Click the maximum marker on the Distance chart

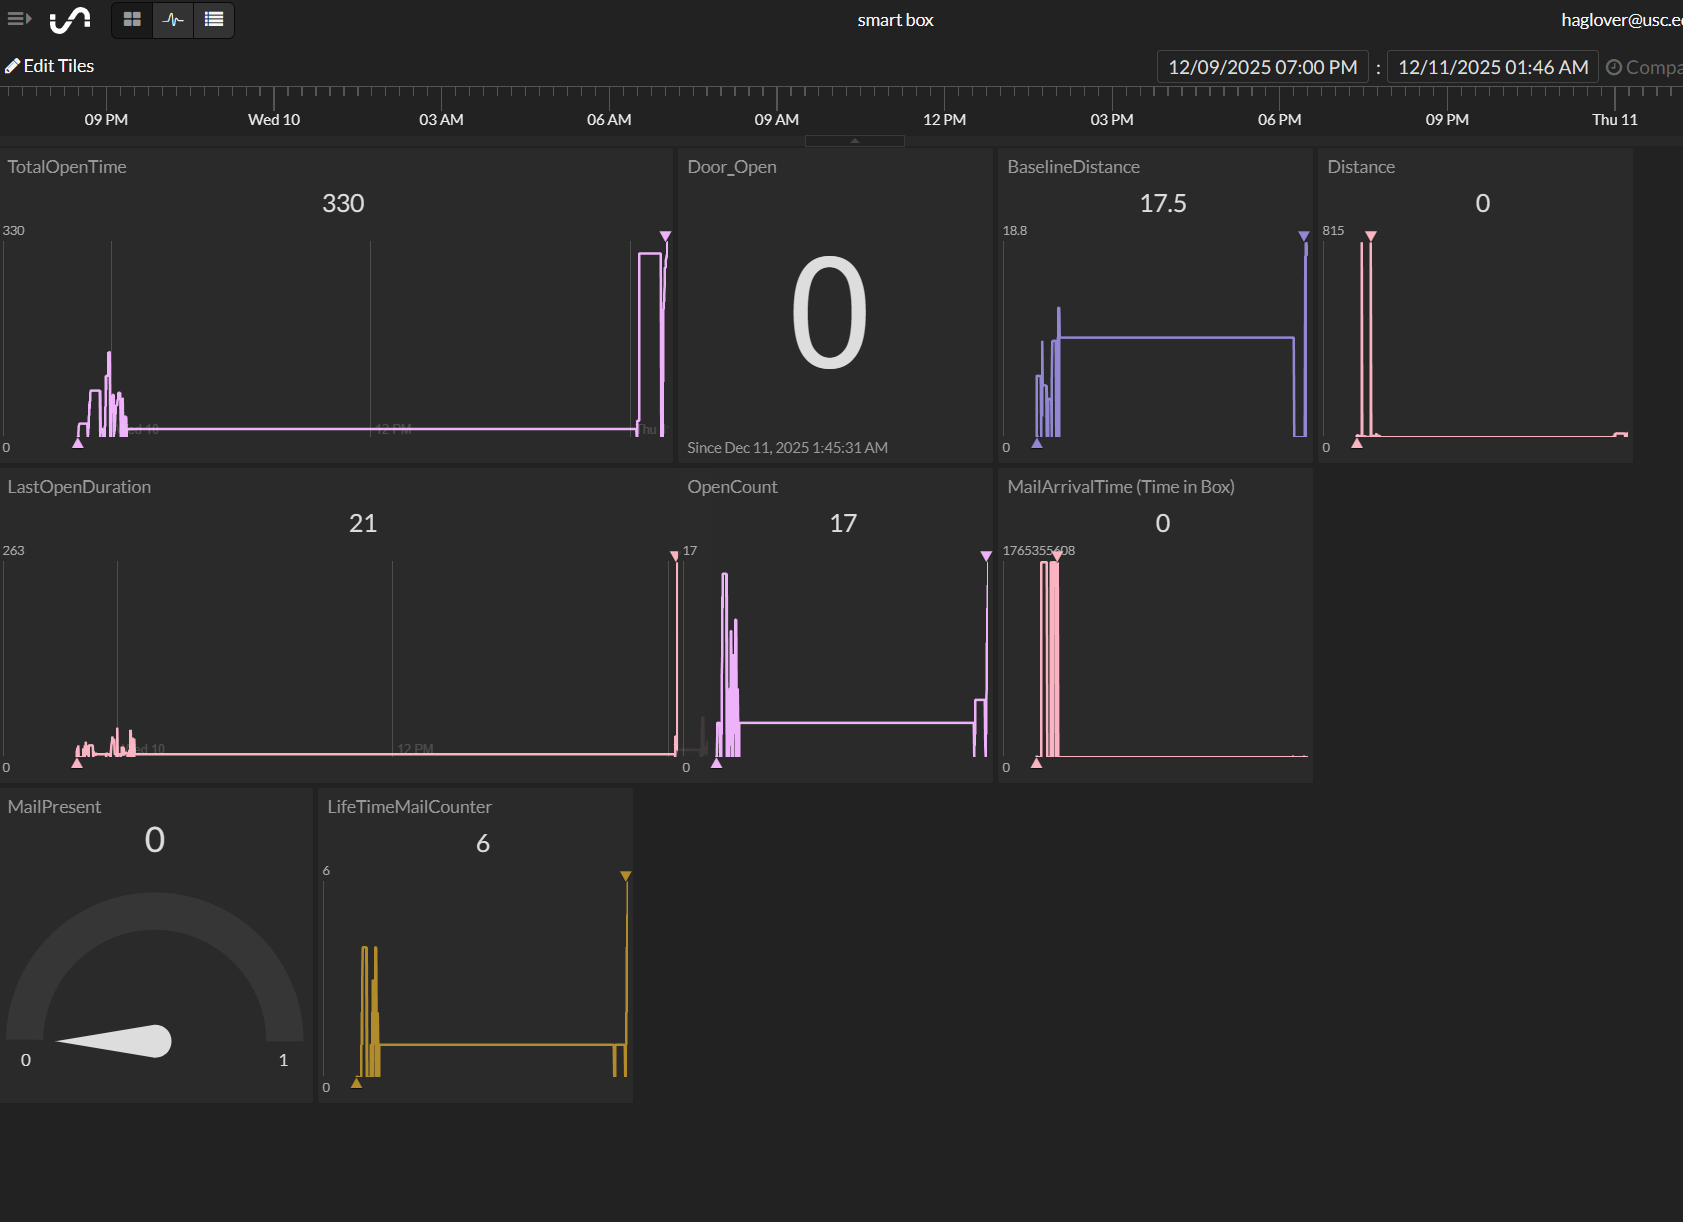[1370, 236]
